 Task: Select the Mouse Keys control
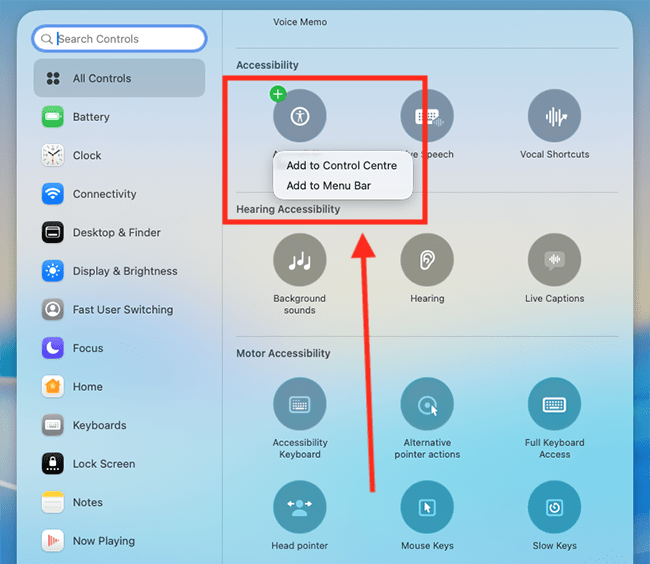click(x=427, y=507)
